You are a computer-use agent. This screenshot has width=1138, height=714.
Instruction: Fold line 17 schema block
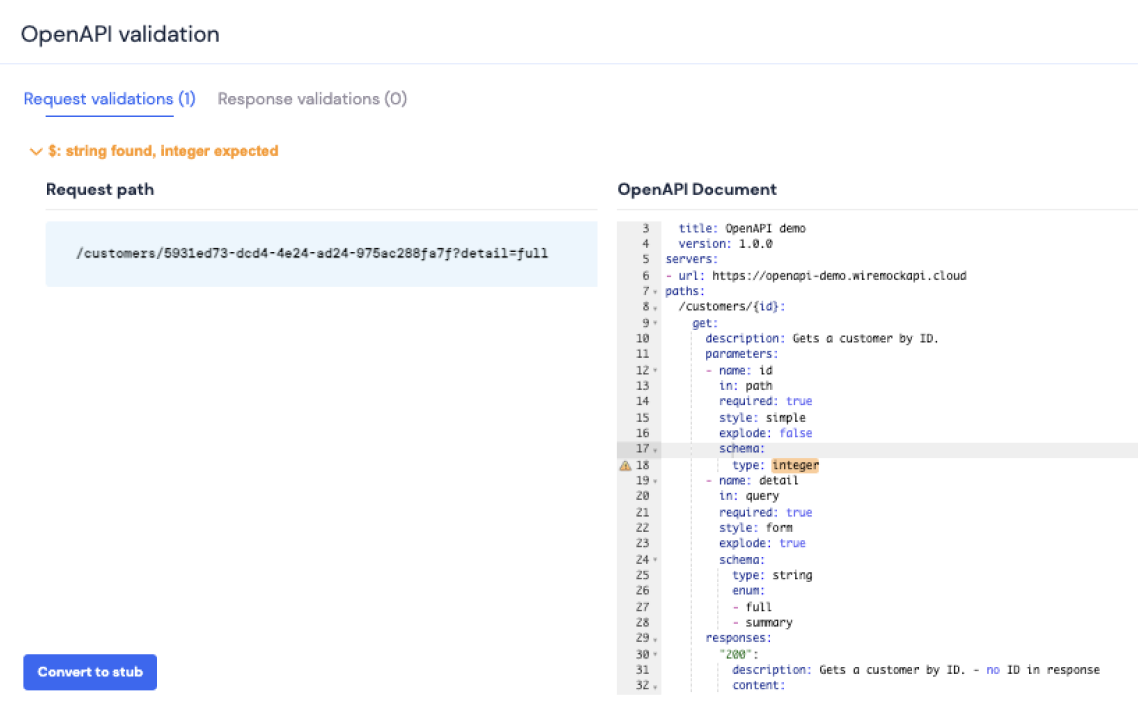click(655, 449)
